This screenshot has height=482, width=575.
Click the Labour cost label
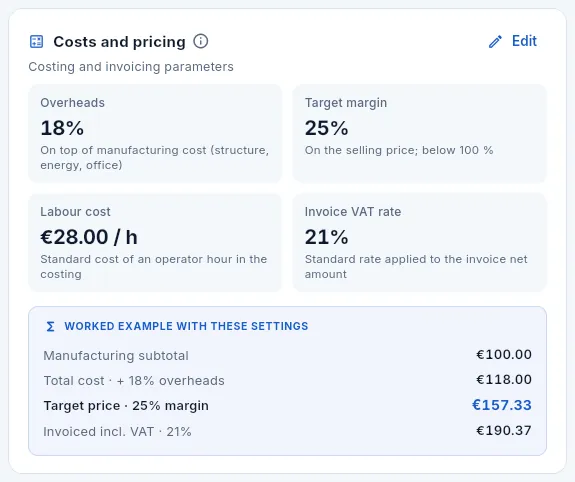click(75, 212)
